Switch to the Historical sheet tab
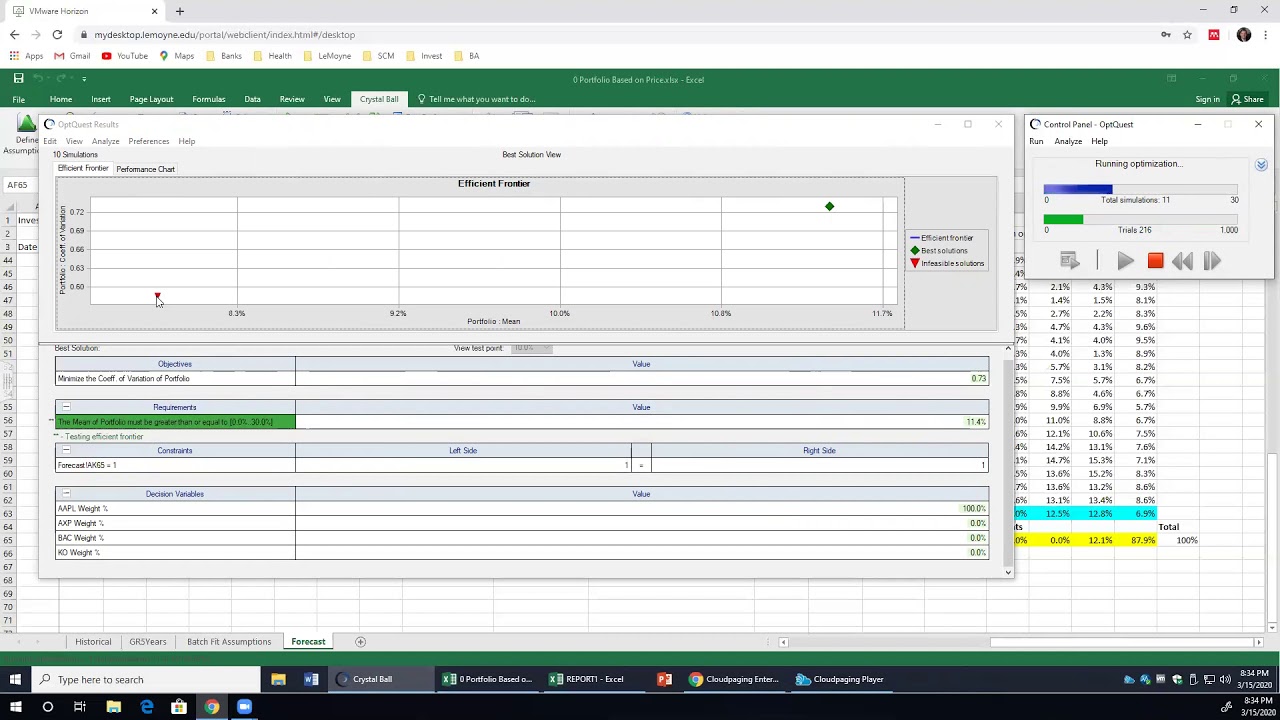Screen dimensions: 1280x720 (x=93, y=642)
